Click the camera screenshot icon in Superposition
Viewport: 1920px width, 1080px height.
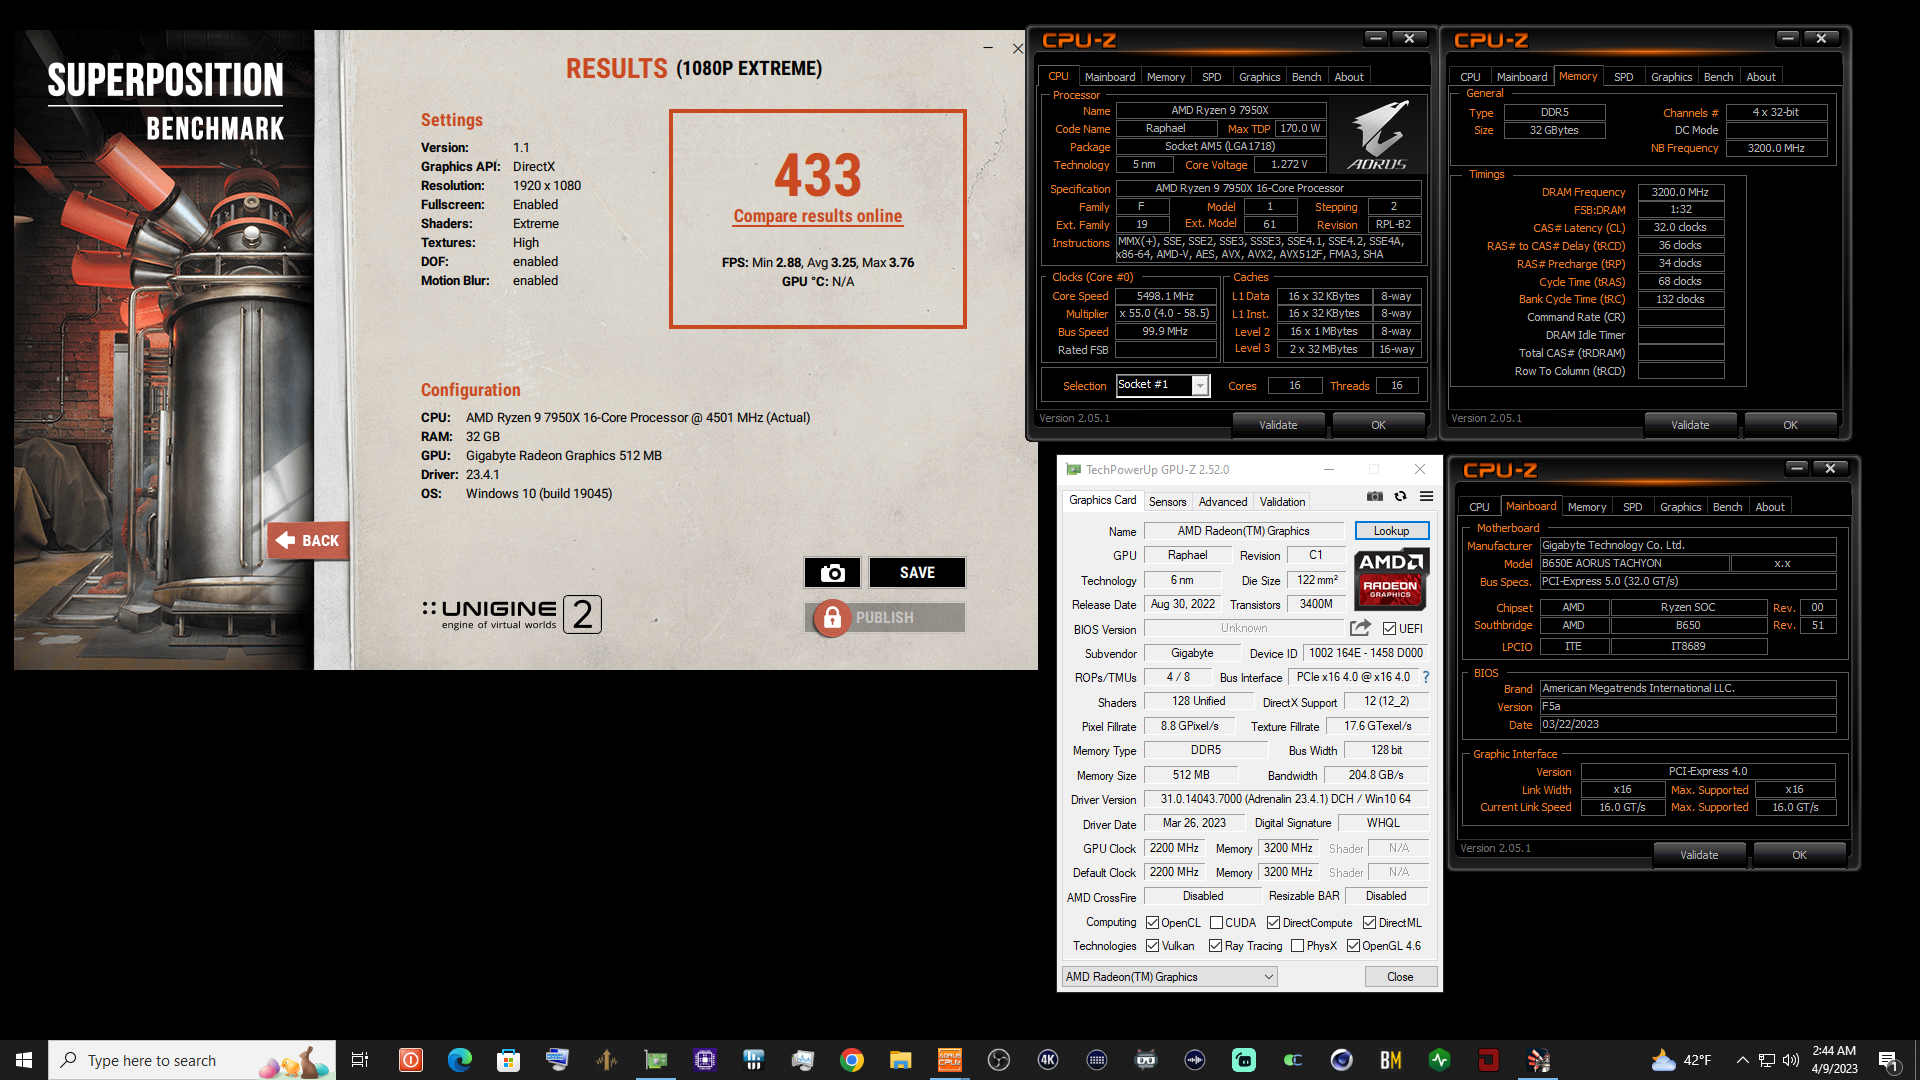pyautogui.click(x=832, y=573)
